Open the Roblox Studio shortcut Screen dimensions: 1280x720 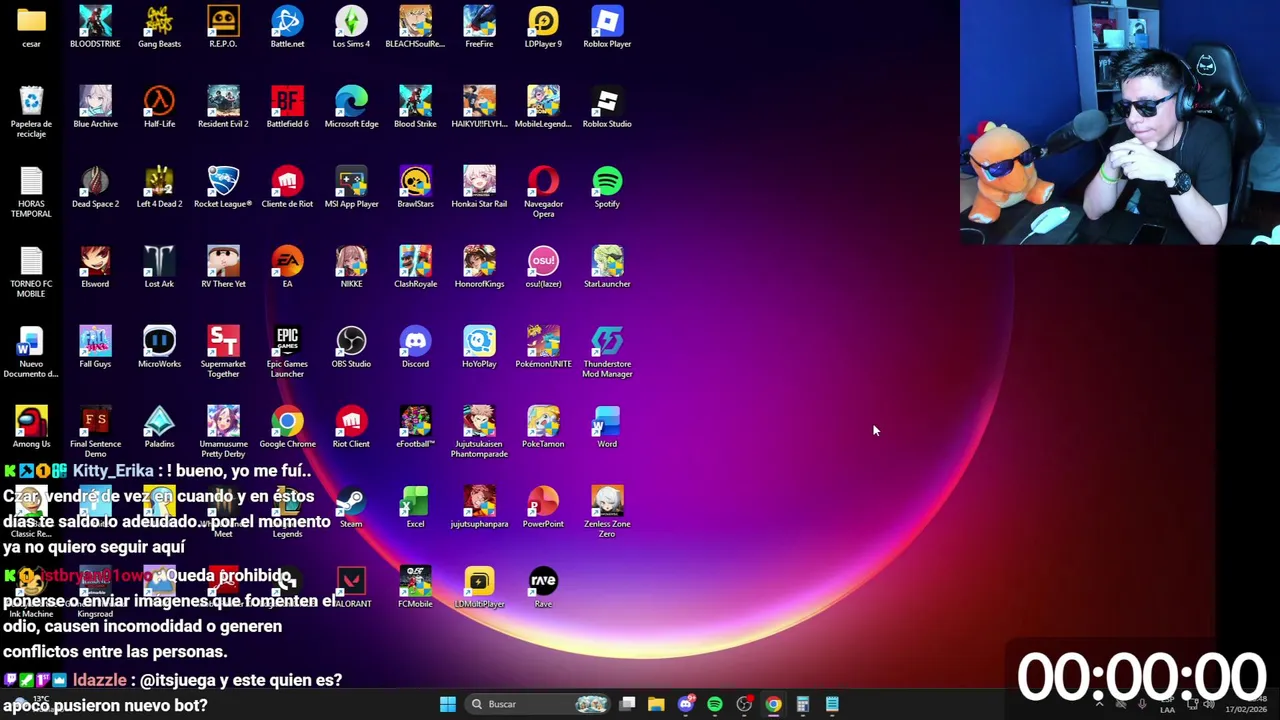coord(607,107)
